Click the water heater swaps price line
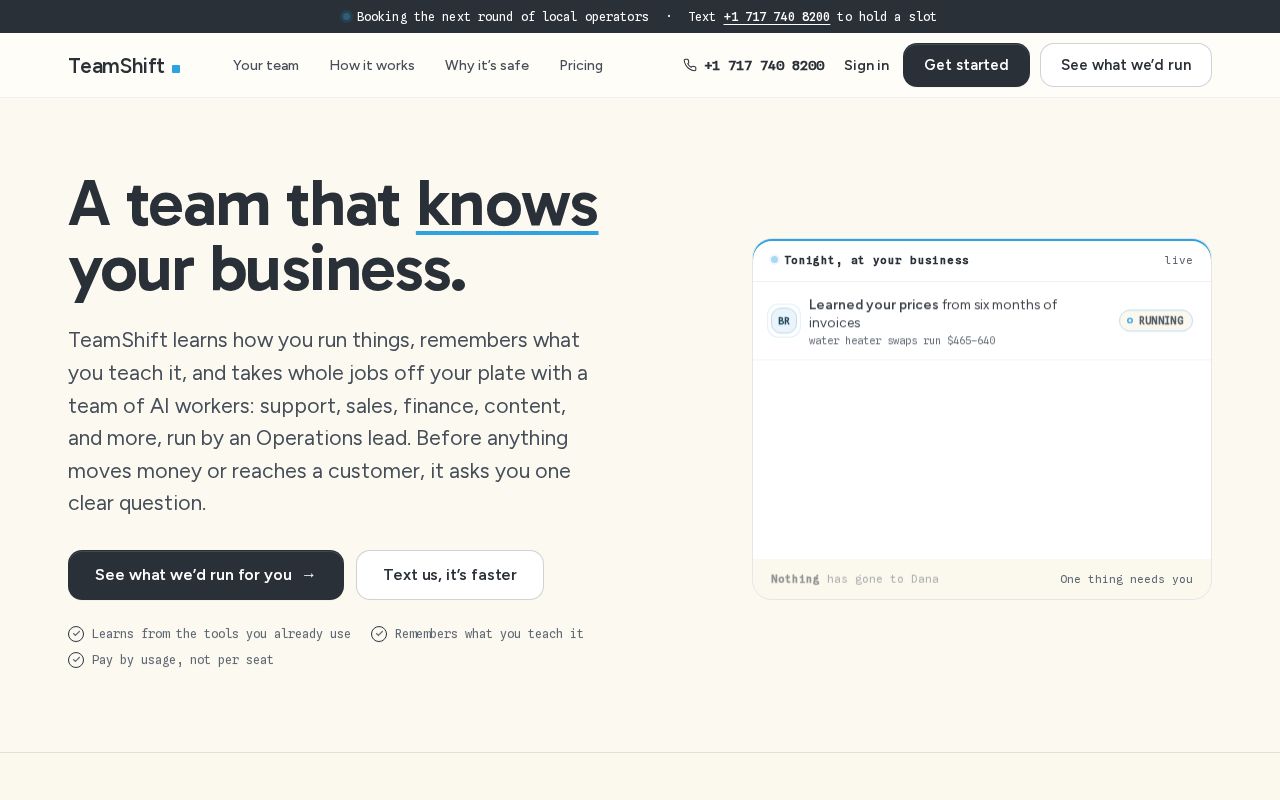1280x800 pixels. (902, 341)
